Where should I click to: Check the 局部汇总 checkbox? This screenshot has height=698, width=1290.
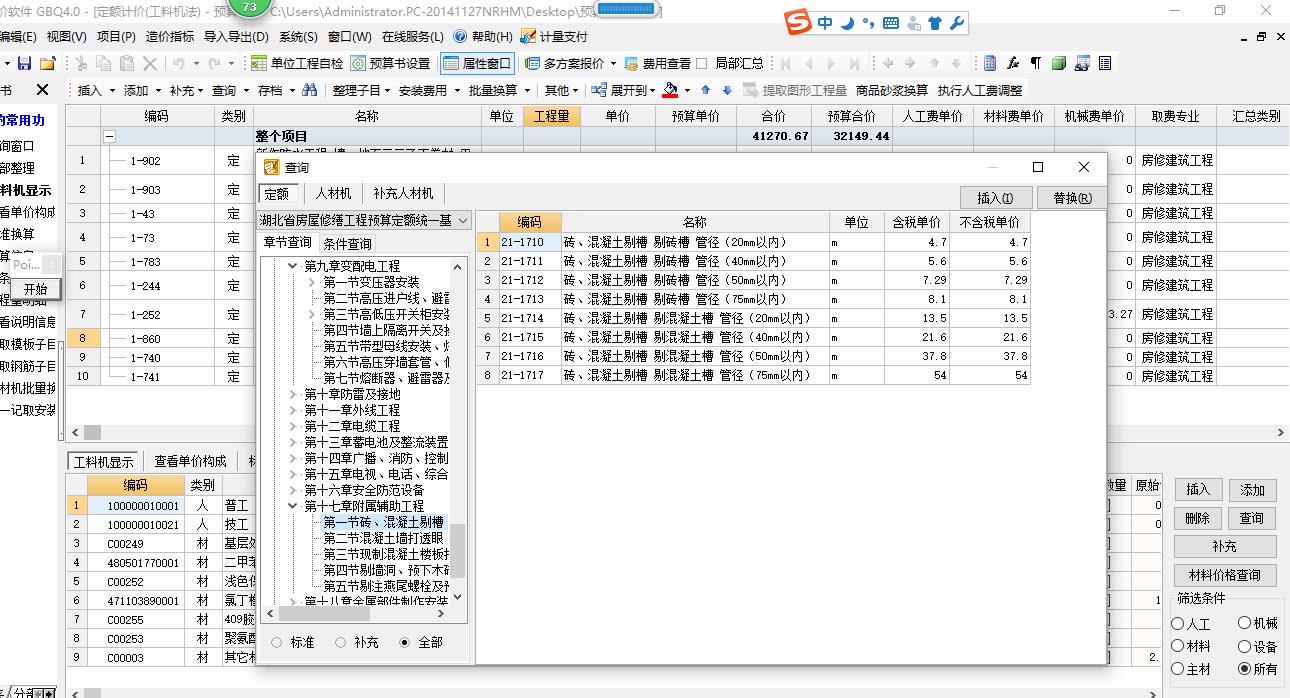pyautogui.click(x=701, y=63)
